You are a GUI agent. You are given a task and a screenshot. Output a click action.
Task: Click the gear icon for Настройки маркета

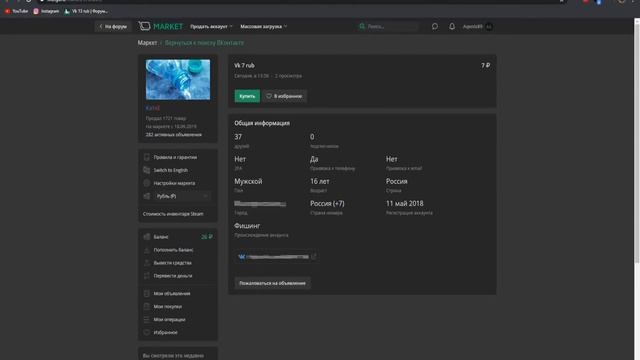pyautogui.click(x=147, y=183)
